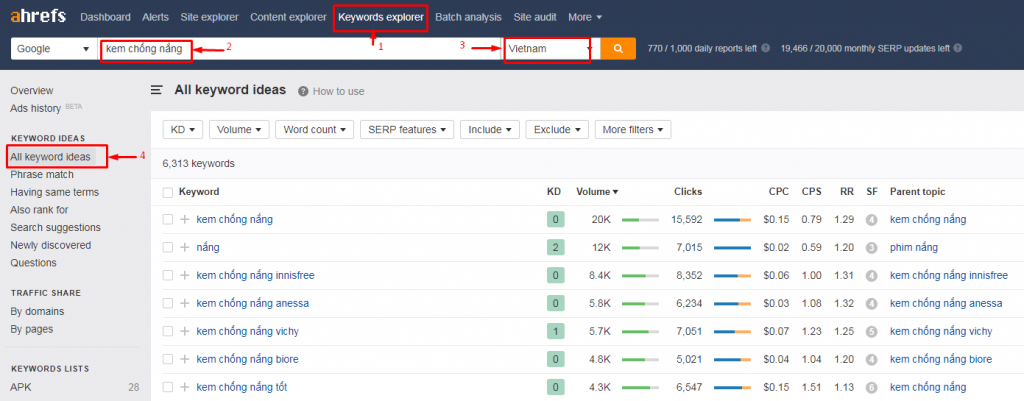Click plus icon for kem chống nắng anessa
1024x401 pixels.
pyautogui.click(x=185, y=303)
